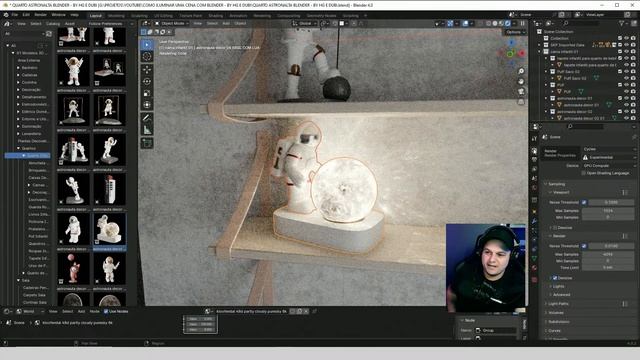Open the View Layer properties tab icon
This screenshot has height=360, width=640.
click(x=534, y=169)
